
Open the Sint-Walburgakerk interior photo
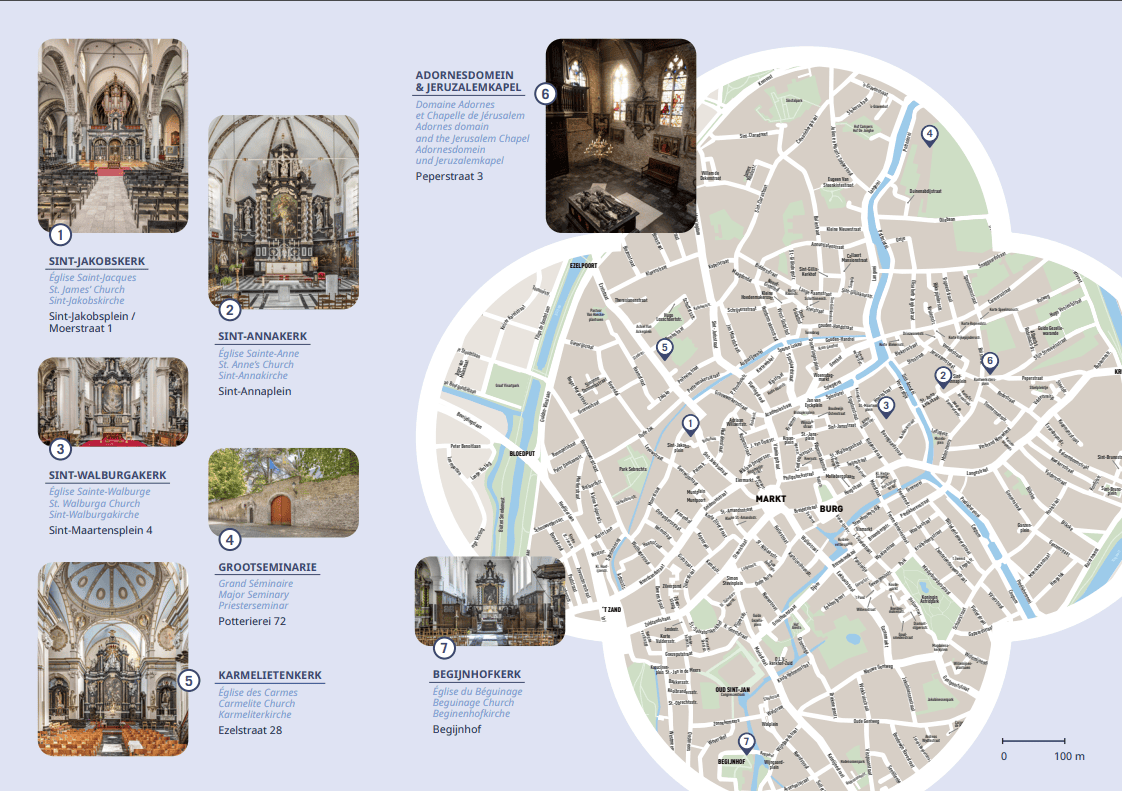[113, 402]
